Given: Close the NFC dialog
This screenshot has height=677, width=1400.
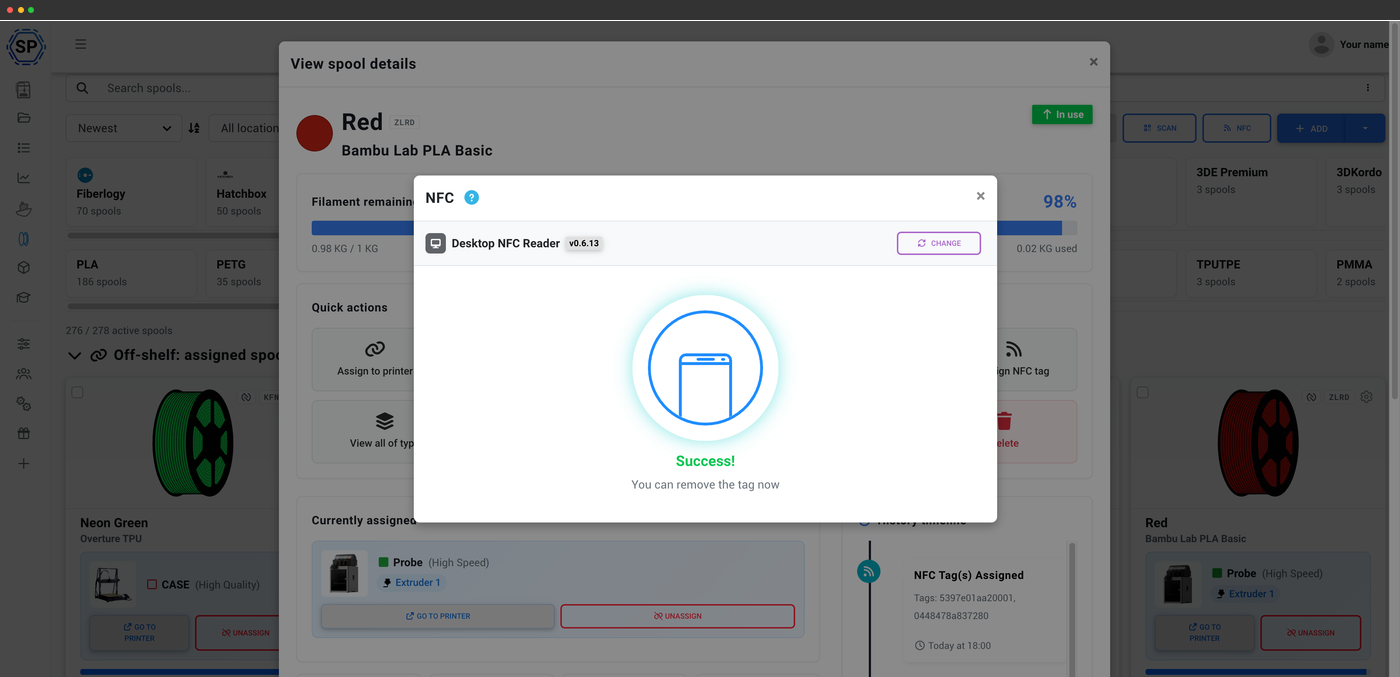Looking at the screenshot, I should [981, 196].
